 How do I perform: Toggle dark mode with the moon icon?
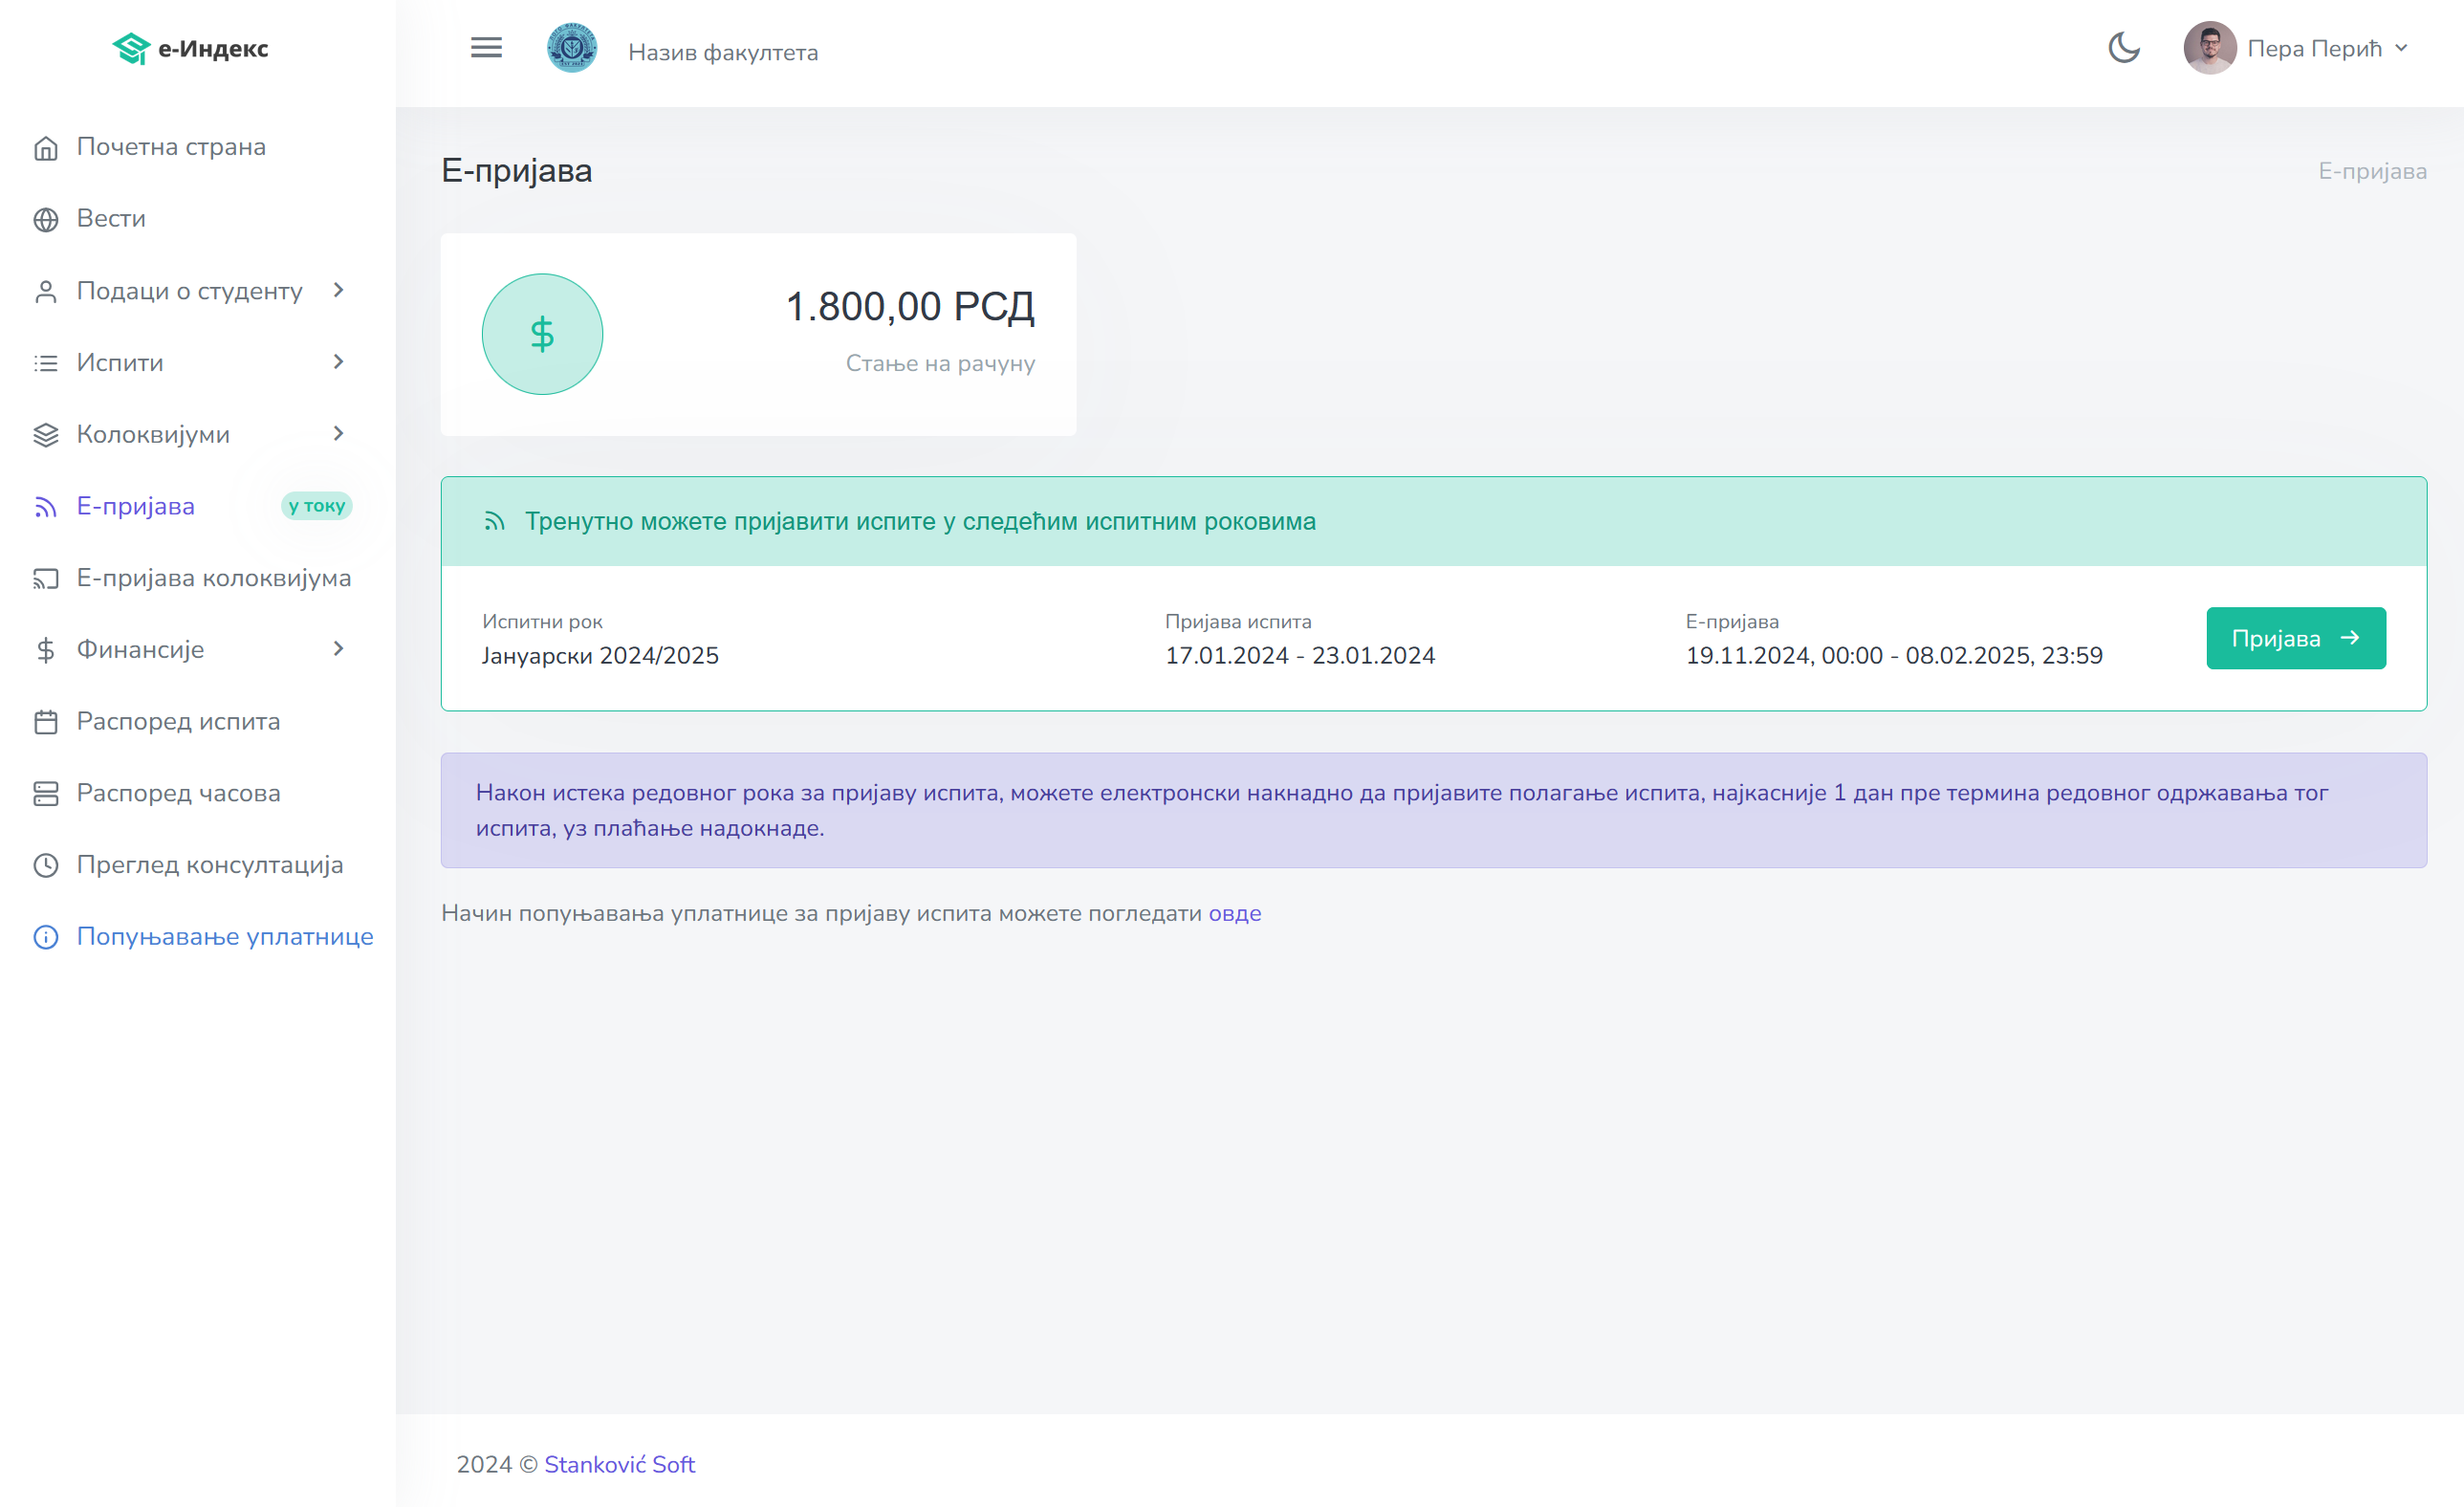(x=2123, y=48)
